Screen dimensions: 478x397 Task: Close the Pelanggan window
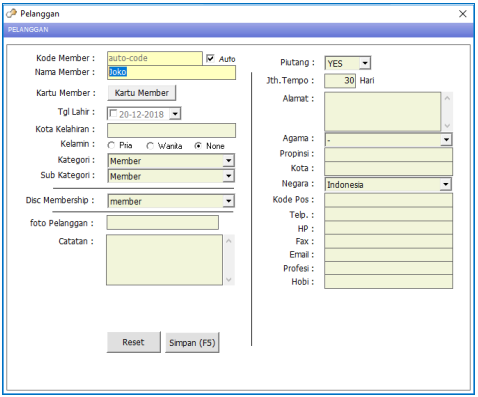[x=463, y=14]
